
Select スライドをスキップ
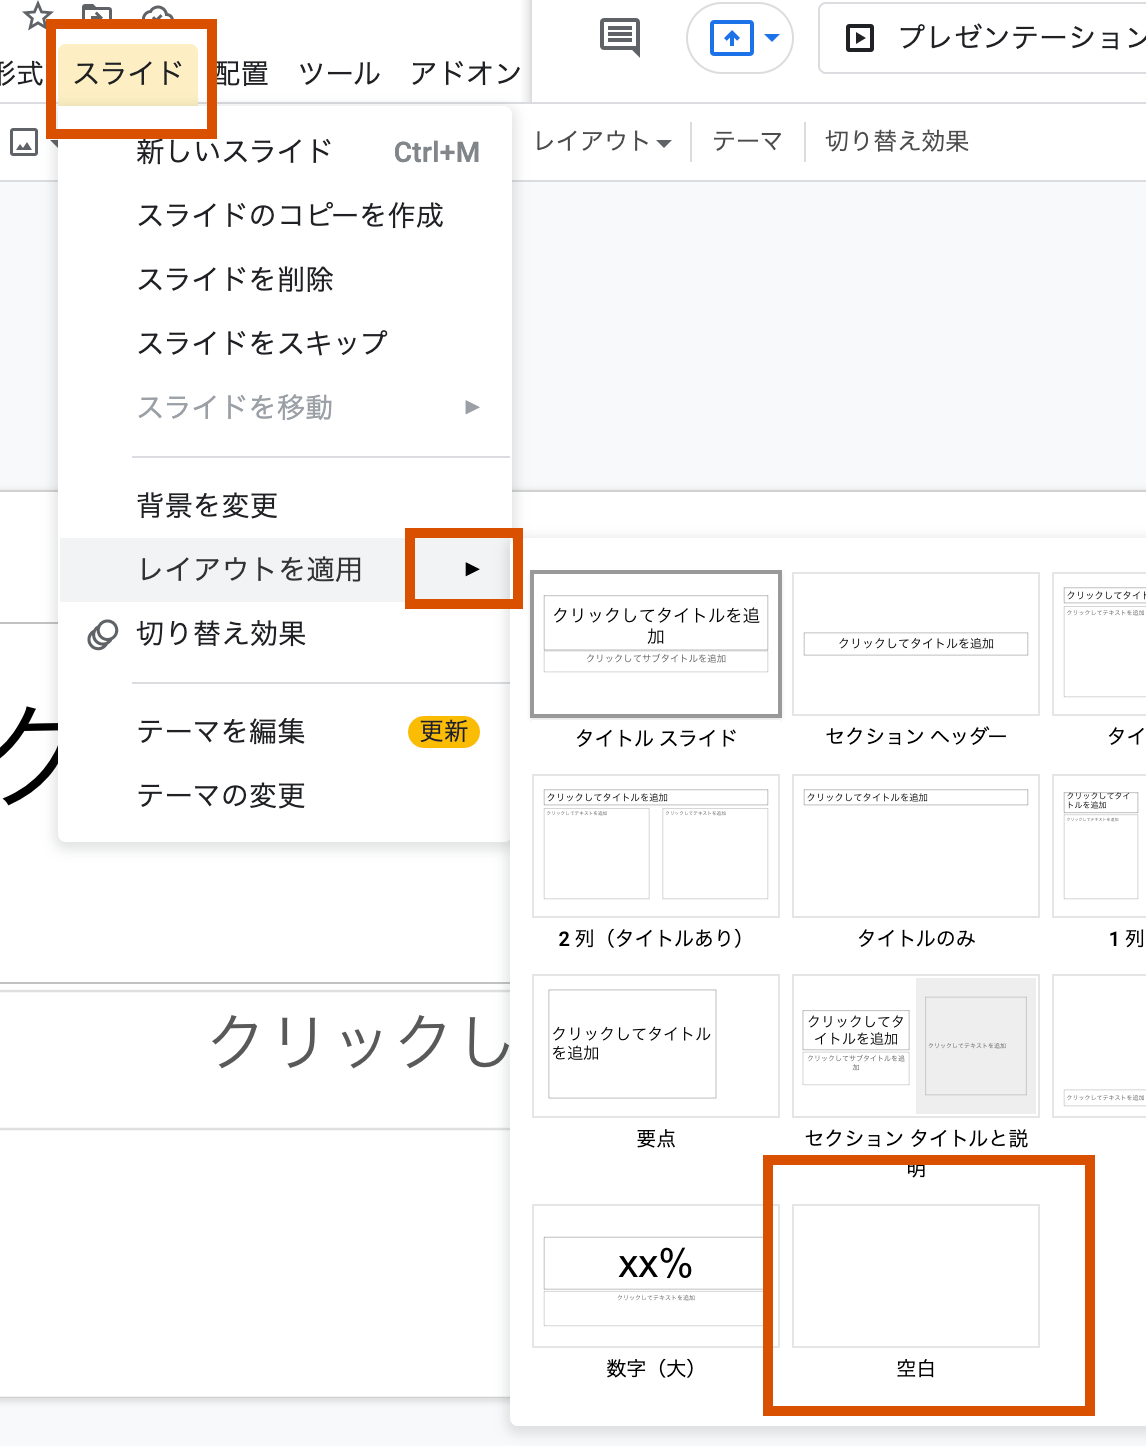[285, 343]
